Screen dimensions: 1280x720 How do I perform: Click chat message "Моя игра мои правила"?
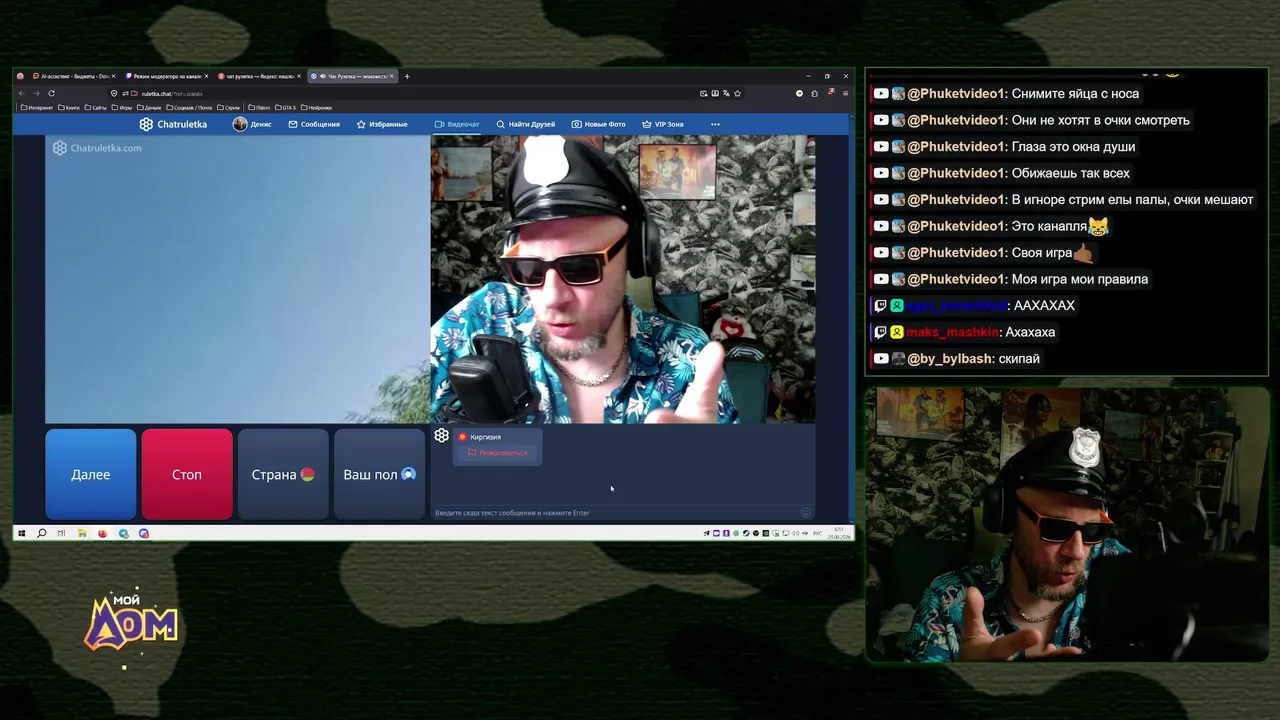click(1080, 279)
